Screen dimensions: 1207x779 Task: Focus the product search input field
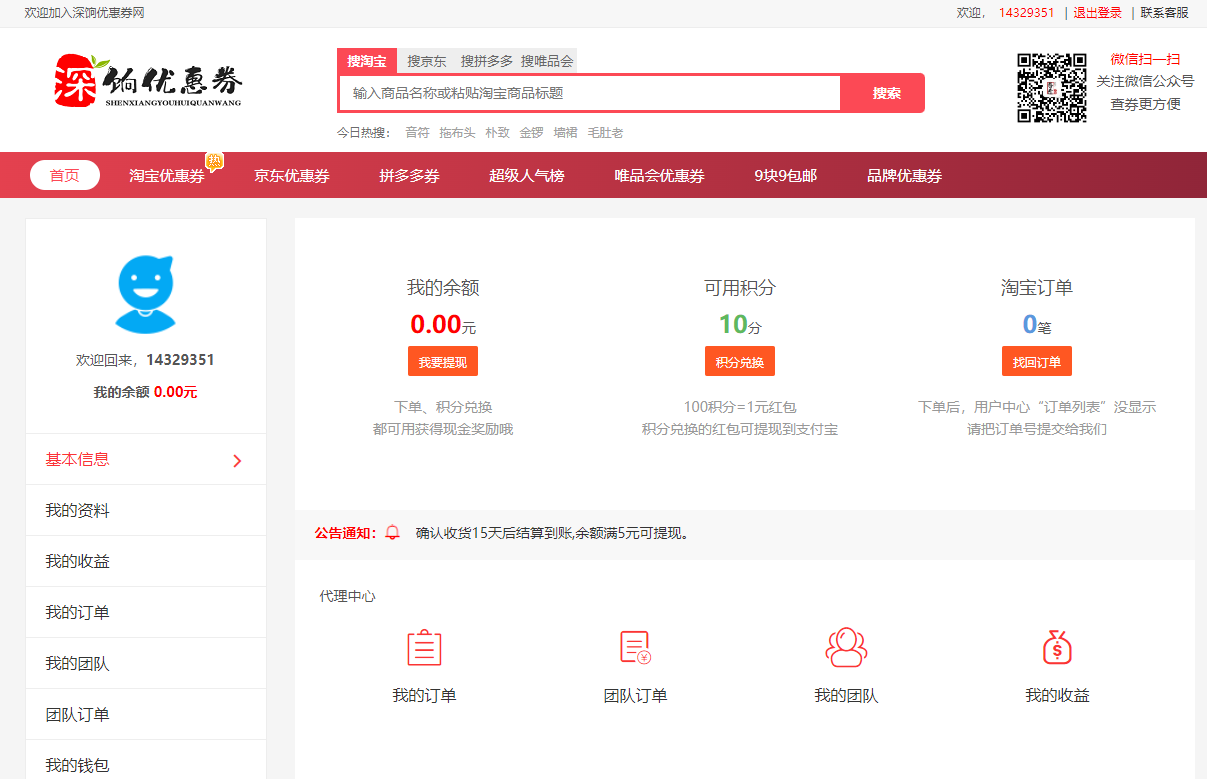click(590, 93)
